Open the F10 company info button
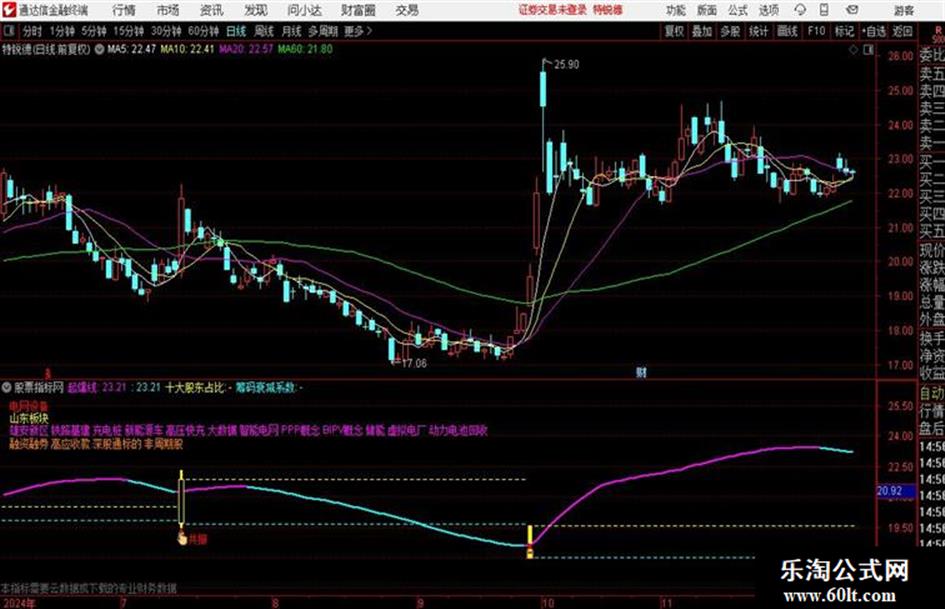945x609 pixels. [x=816, y=31]
